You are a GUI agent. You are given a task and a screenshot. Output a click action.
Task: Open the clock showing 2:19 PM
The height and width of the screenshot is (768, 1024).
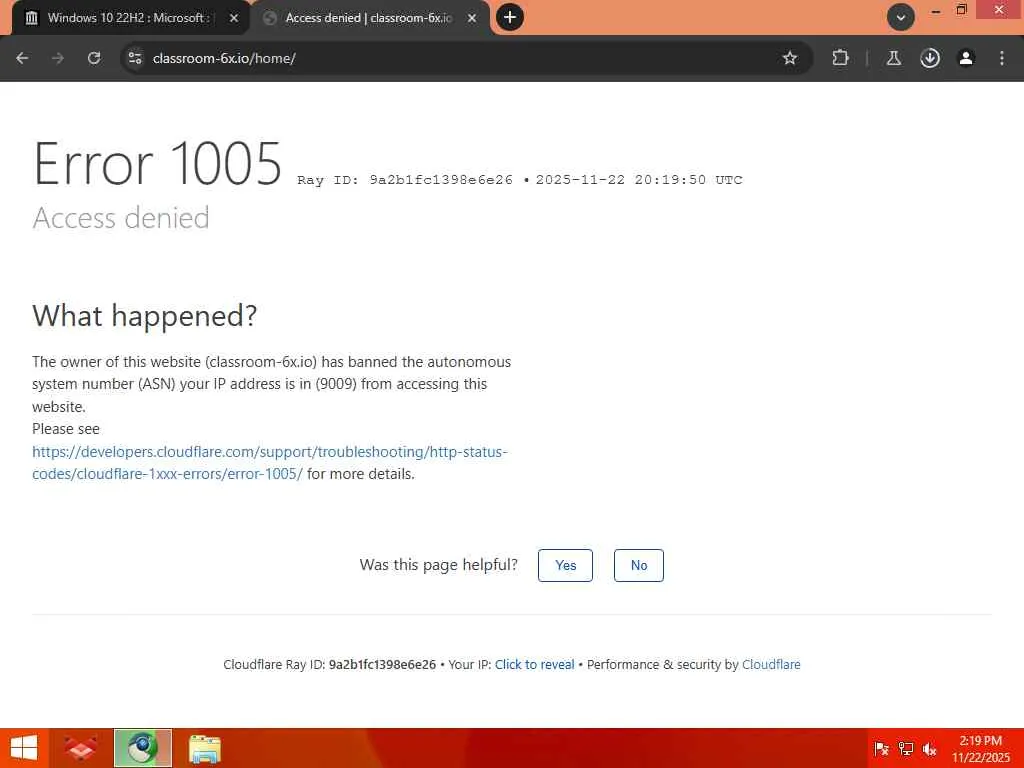click(980, 749)
